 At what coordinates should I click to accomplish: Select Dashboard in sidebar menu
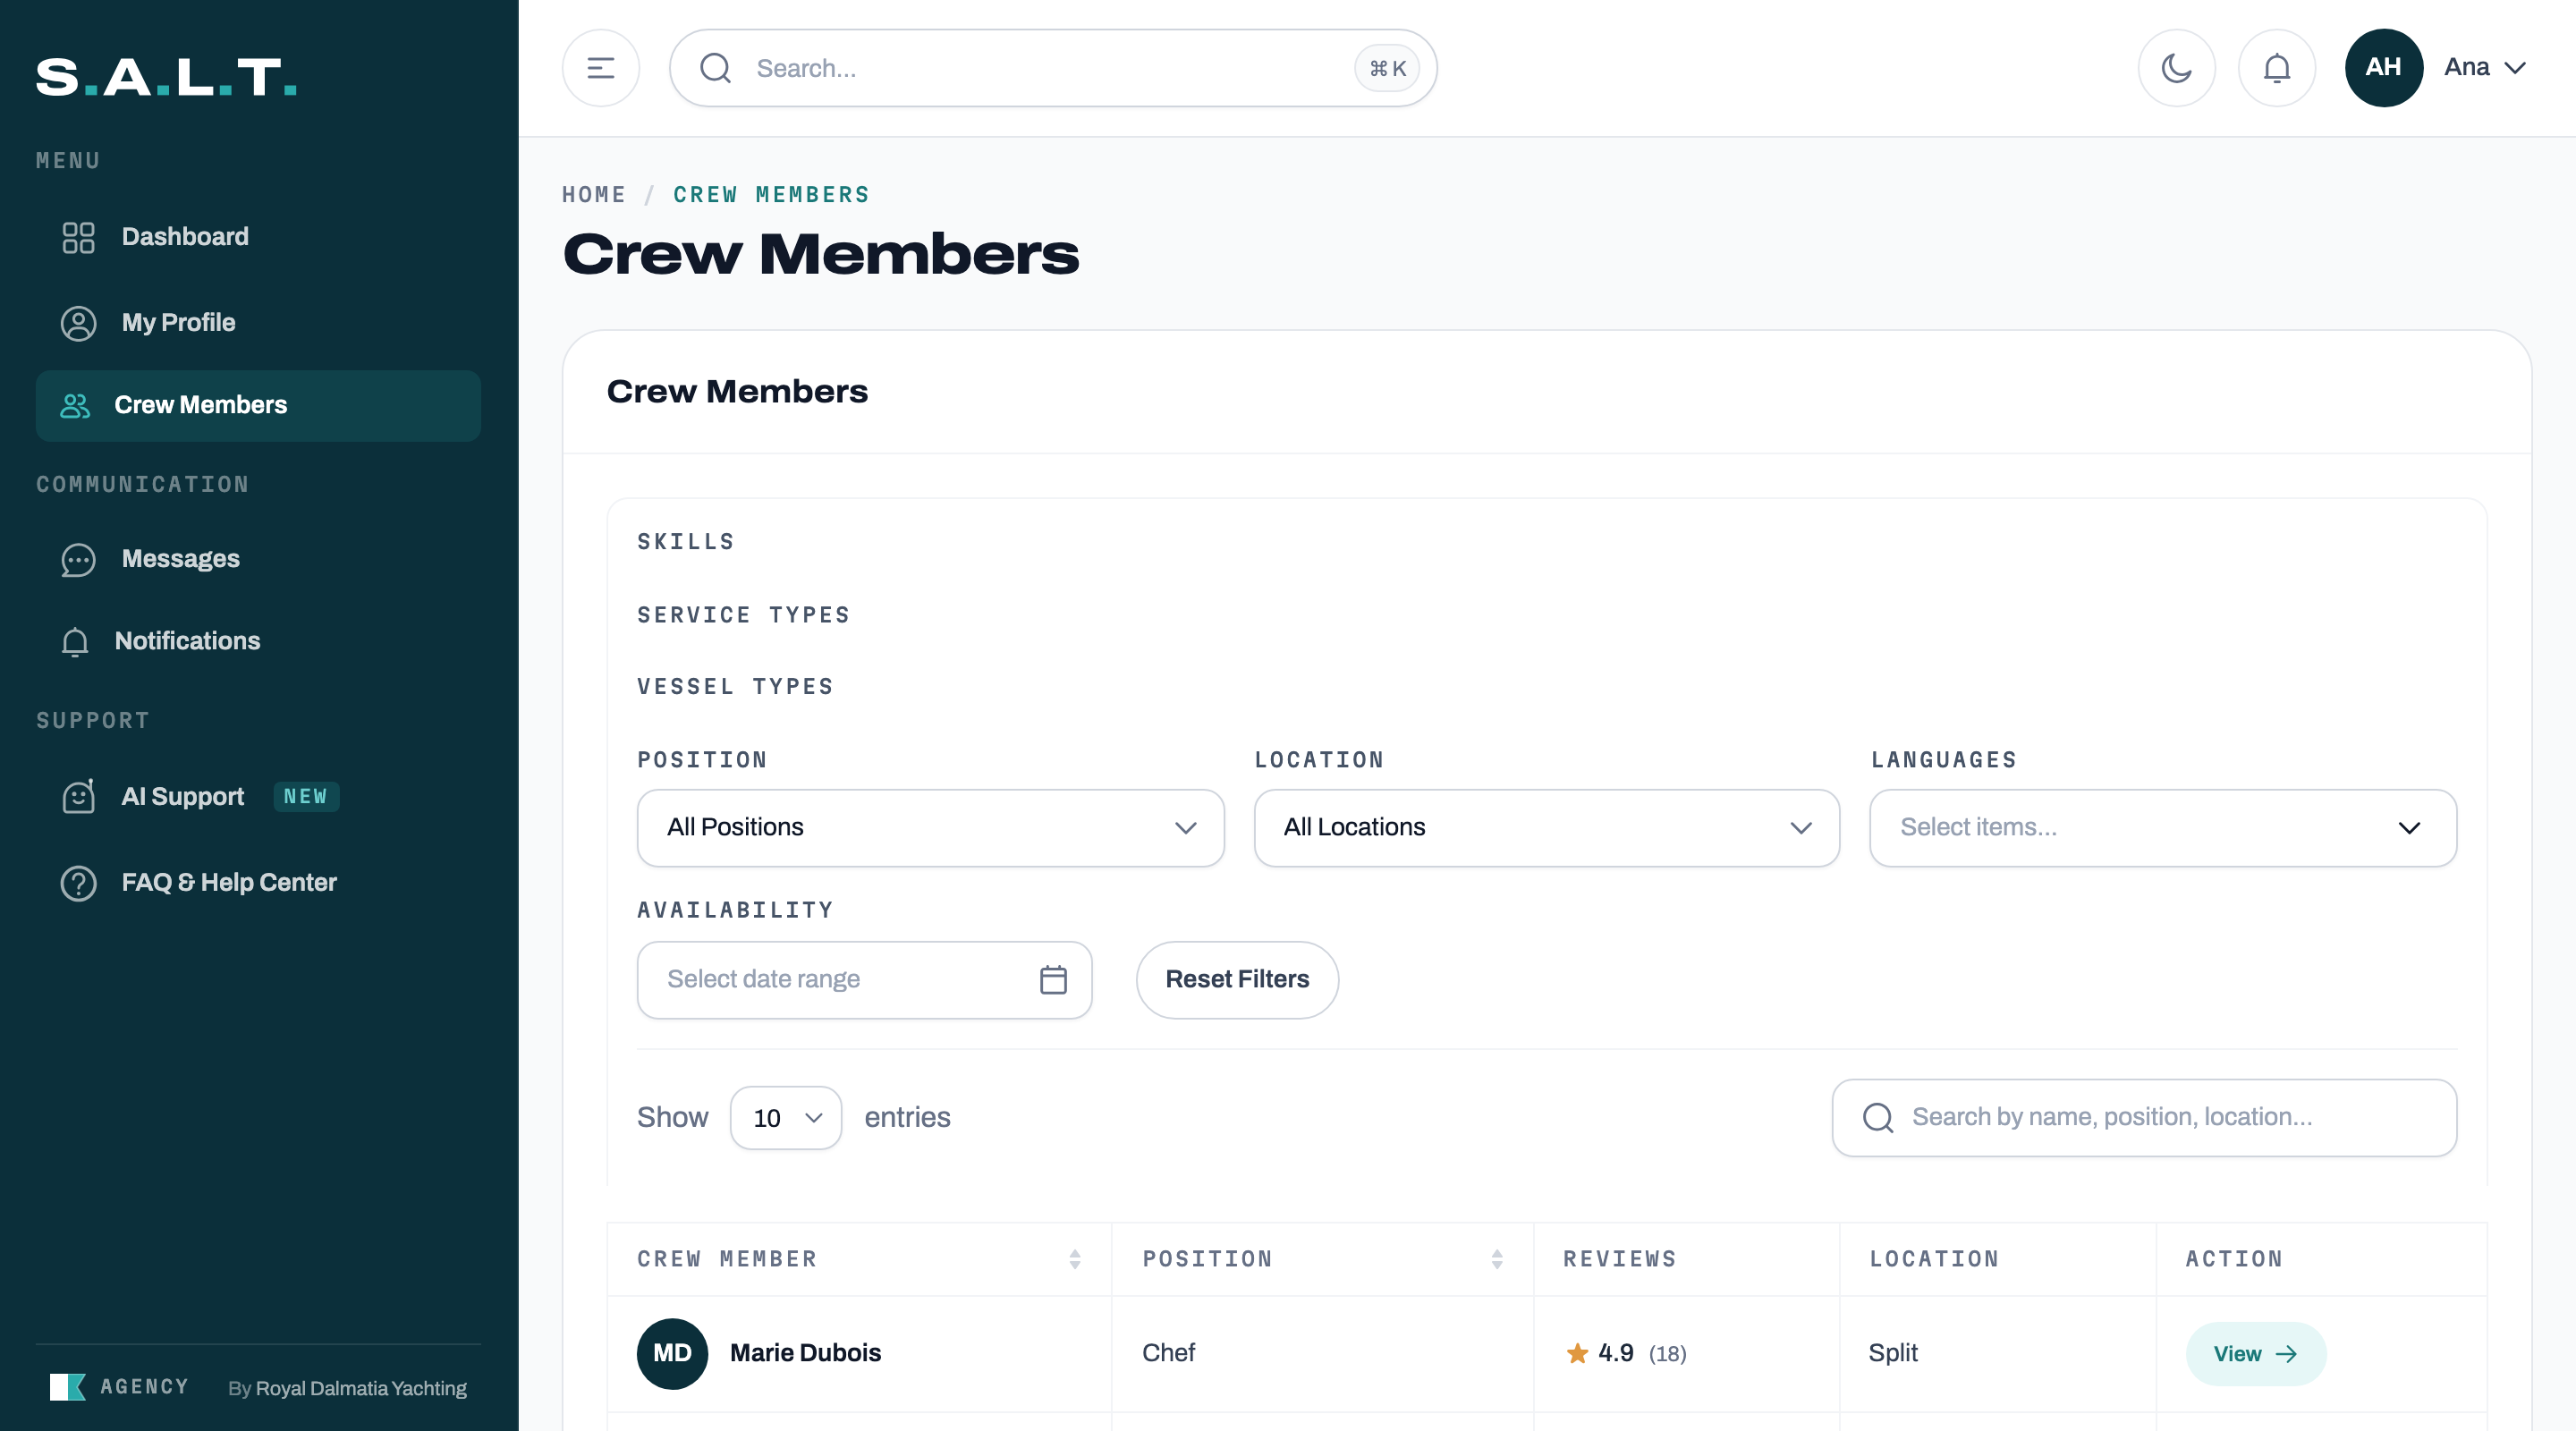pos(258,237)
